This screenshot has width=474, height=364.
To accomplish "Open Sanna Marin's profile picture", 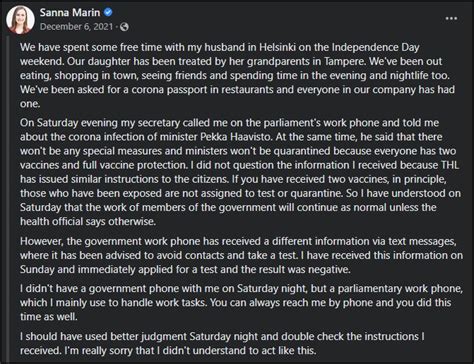I will tap(20, 20).
